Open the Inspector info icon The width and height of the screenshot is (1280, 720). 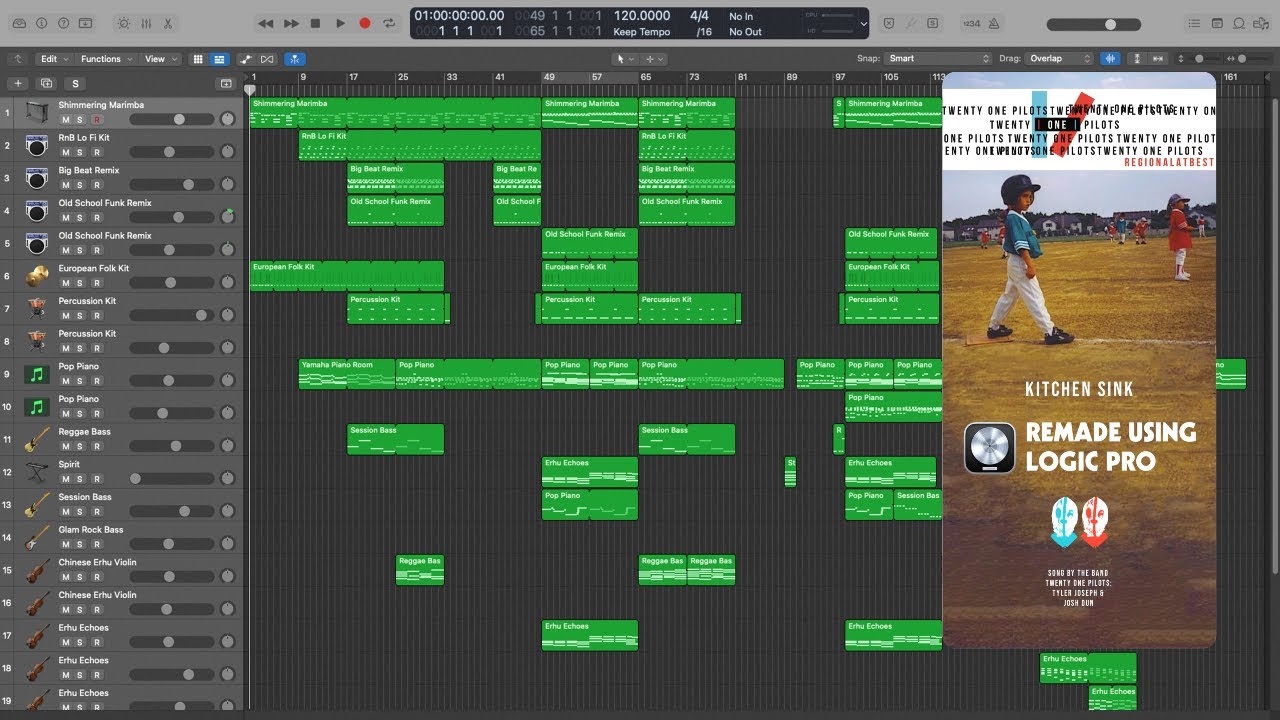[40, 23]
